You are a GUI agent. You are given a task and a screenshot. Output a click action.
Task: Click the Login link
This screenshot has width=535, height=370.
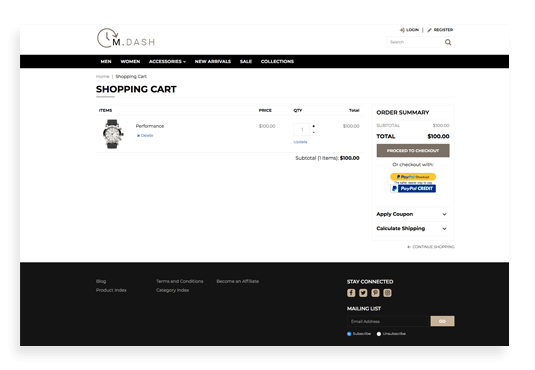coord(409,30)
